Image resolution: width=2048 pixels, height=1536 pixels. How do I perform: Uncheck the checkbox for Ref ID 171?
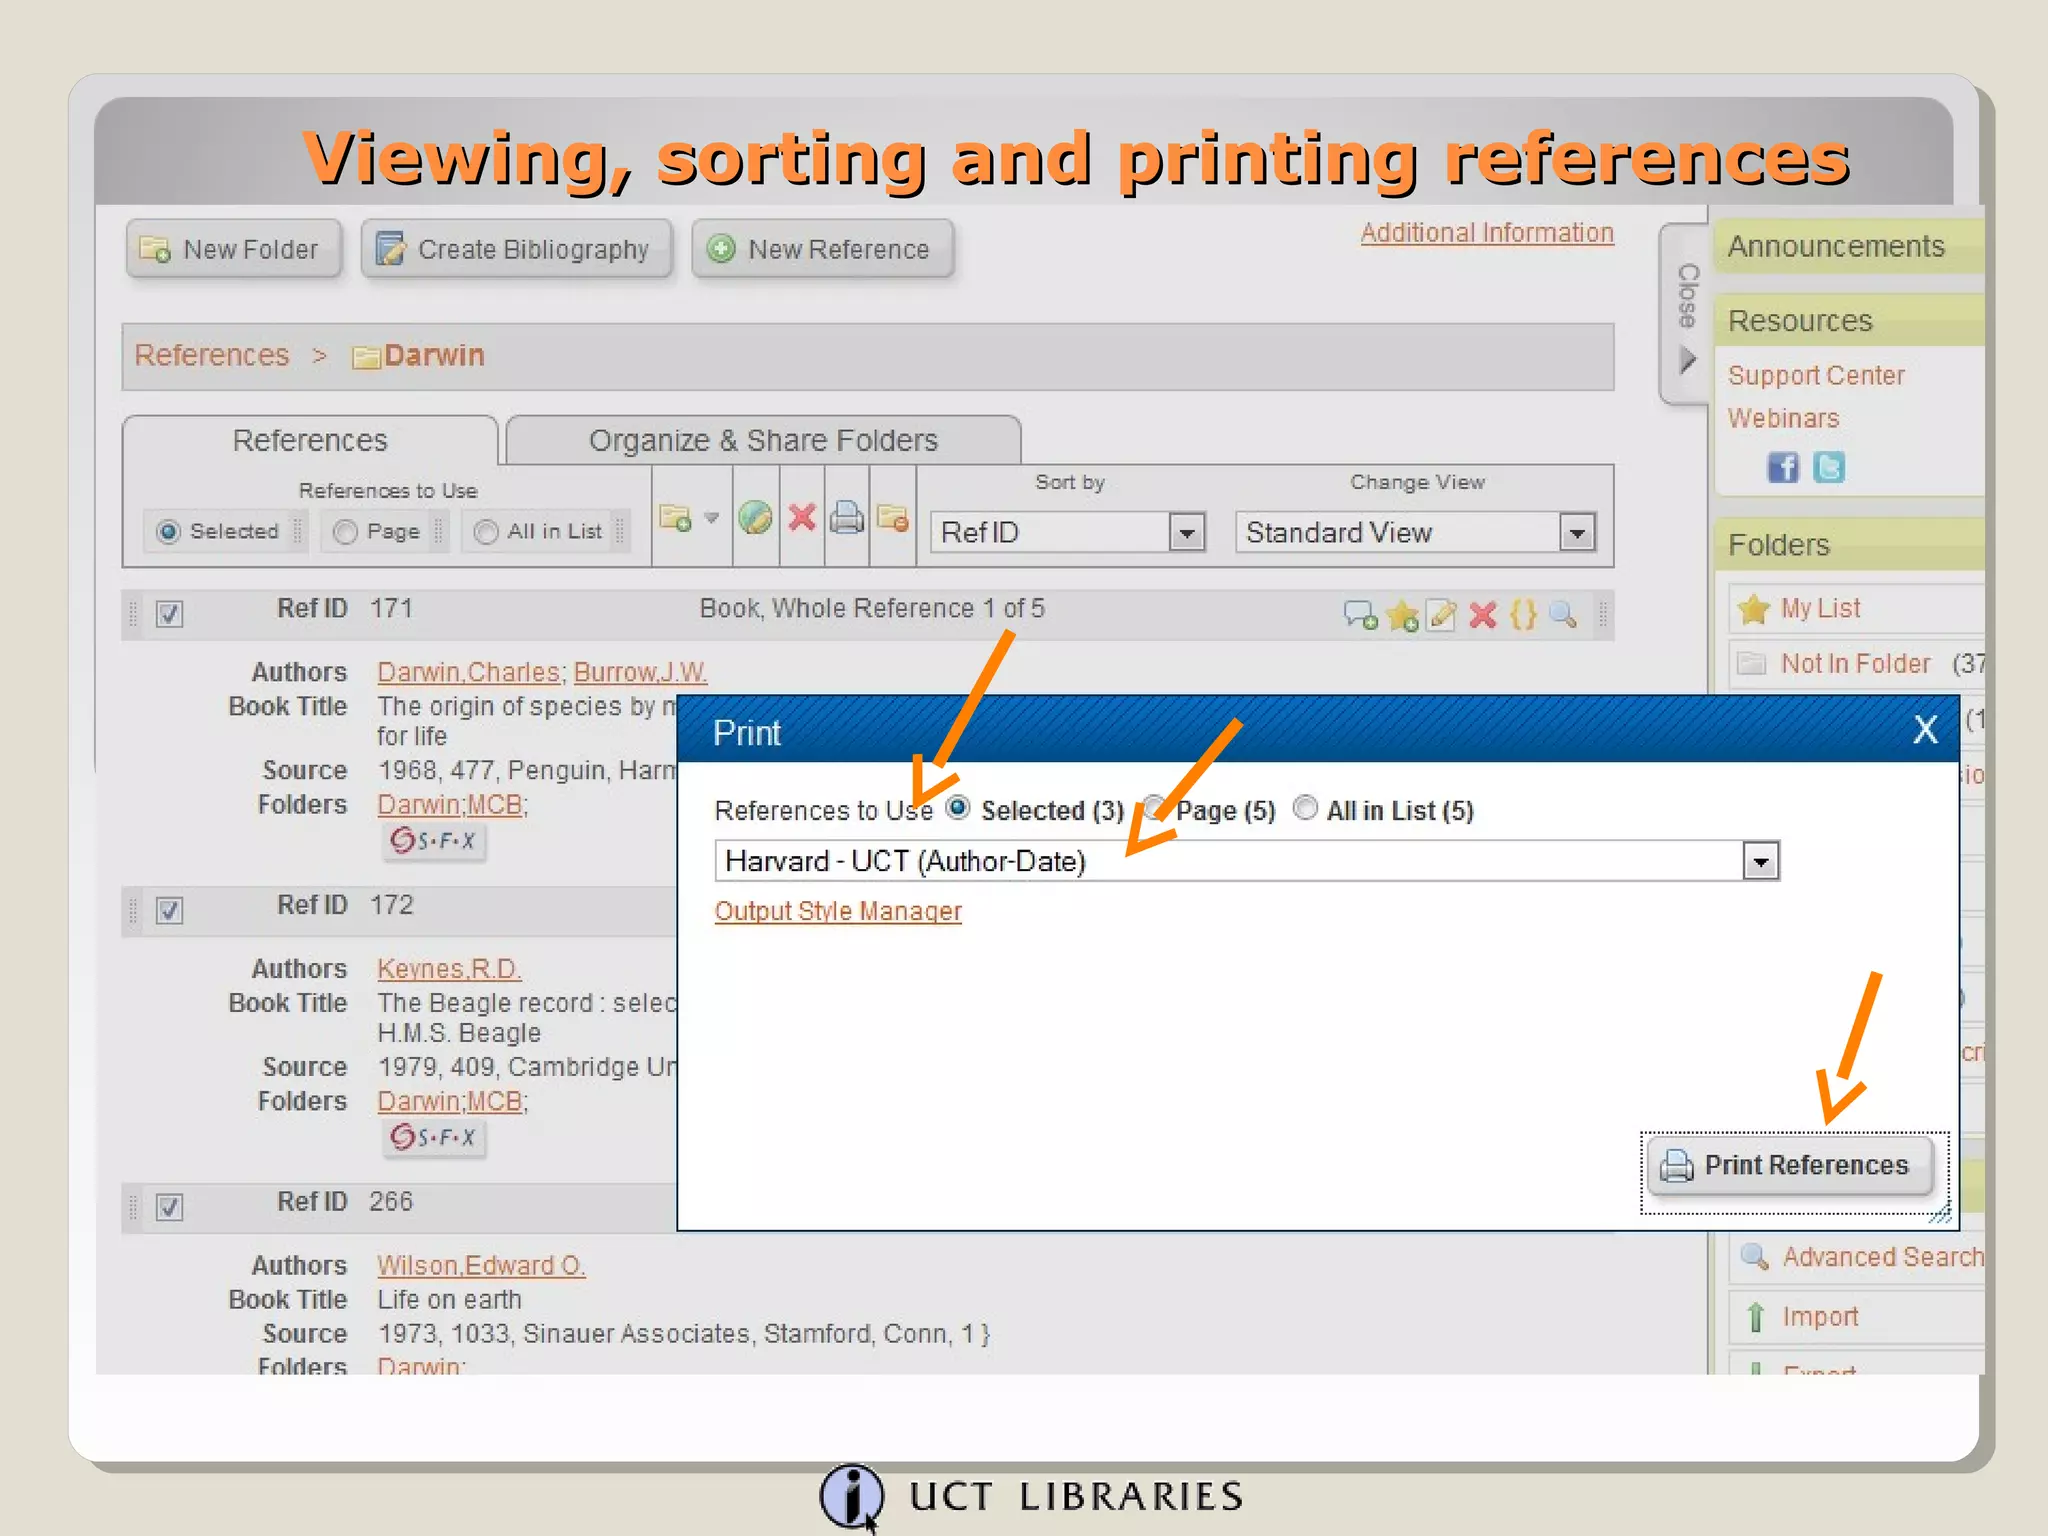point(169,614)
